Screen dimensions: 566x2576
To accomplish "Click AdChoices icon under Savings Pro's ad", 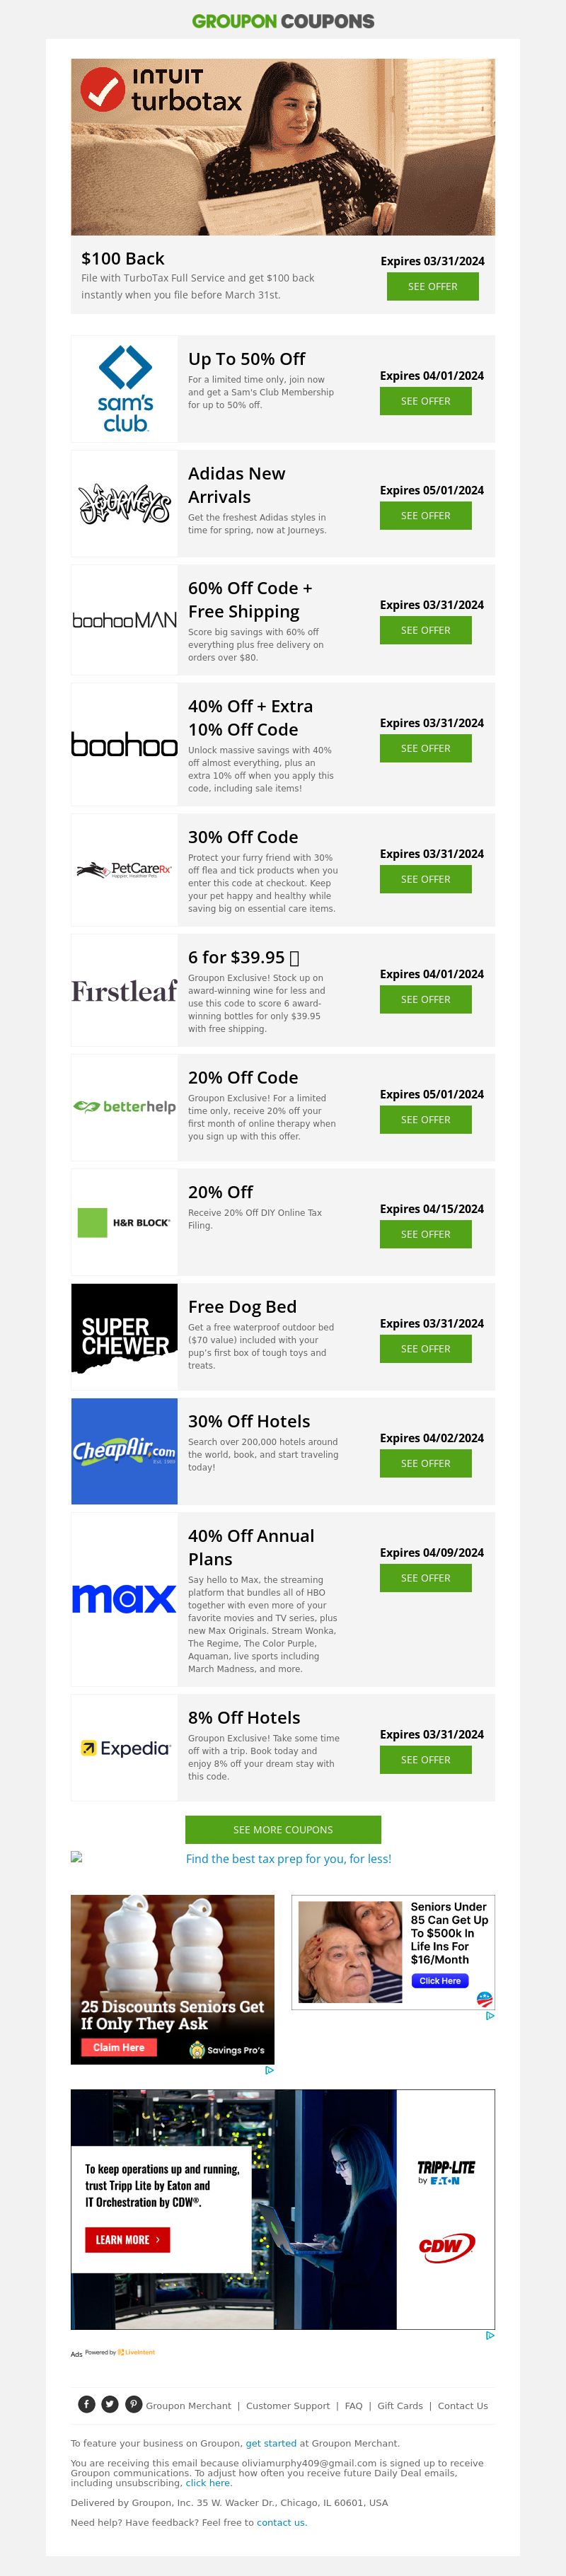I will click(x=269, y=2070).
